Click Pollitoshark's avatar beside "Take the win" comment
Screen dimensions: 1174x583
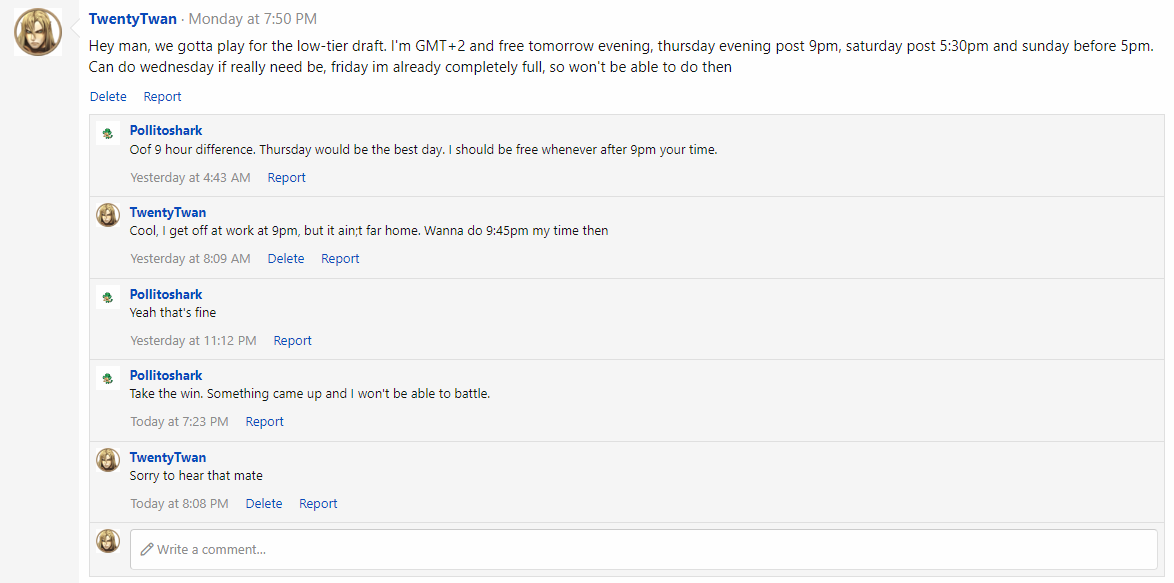point(108,378)
